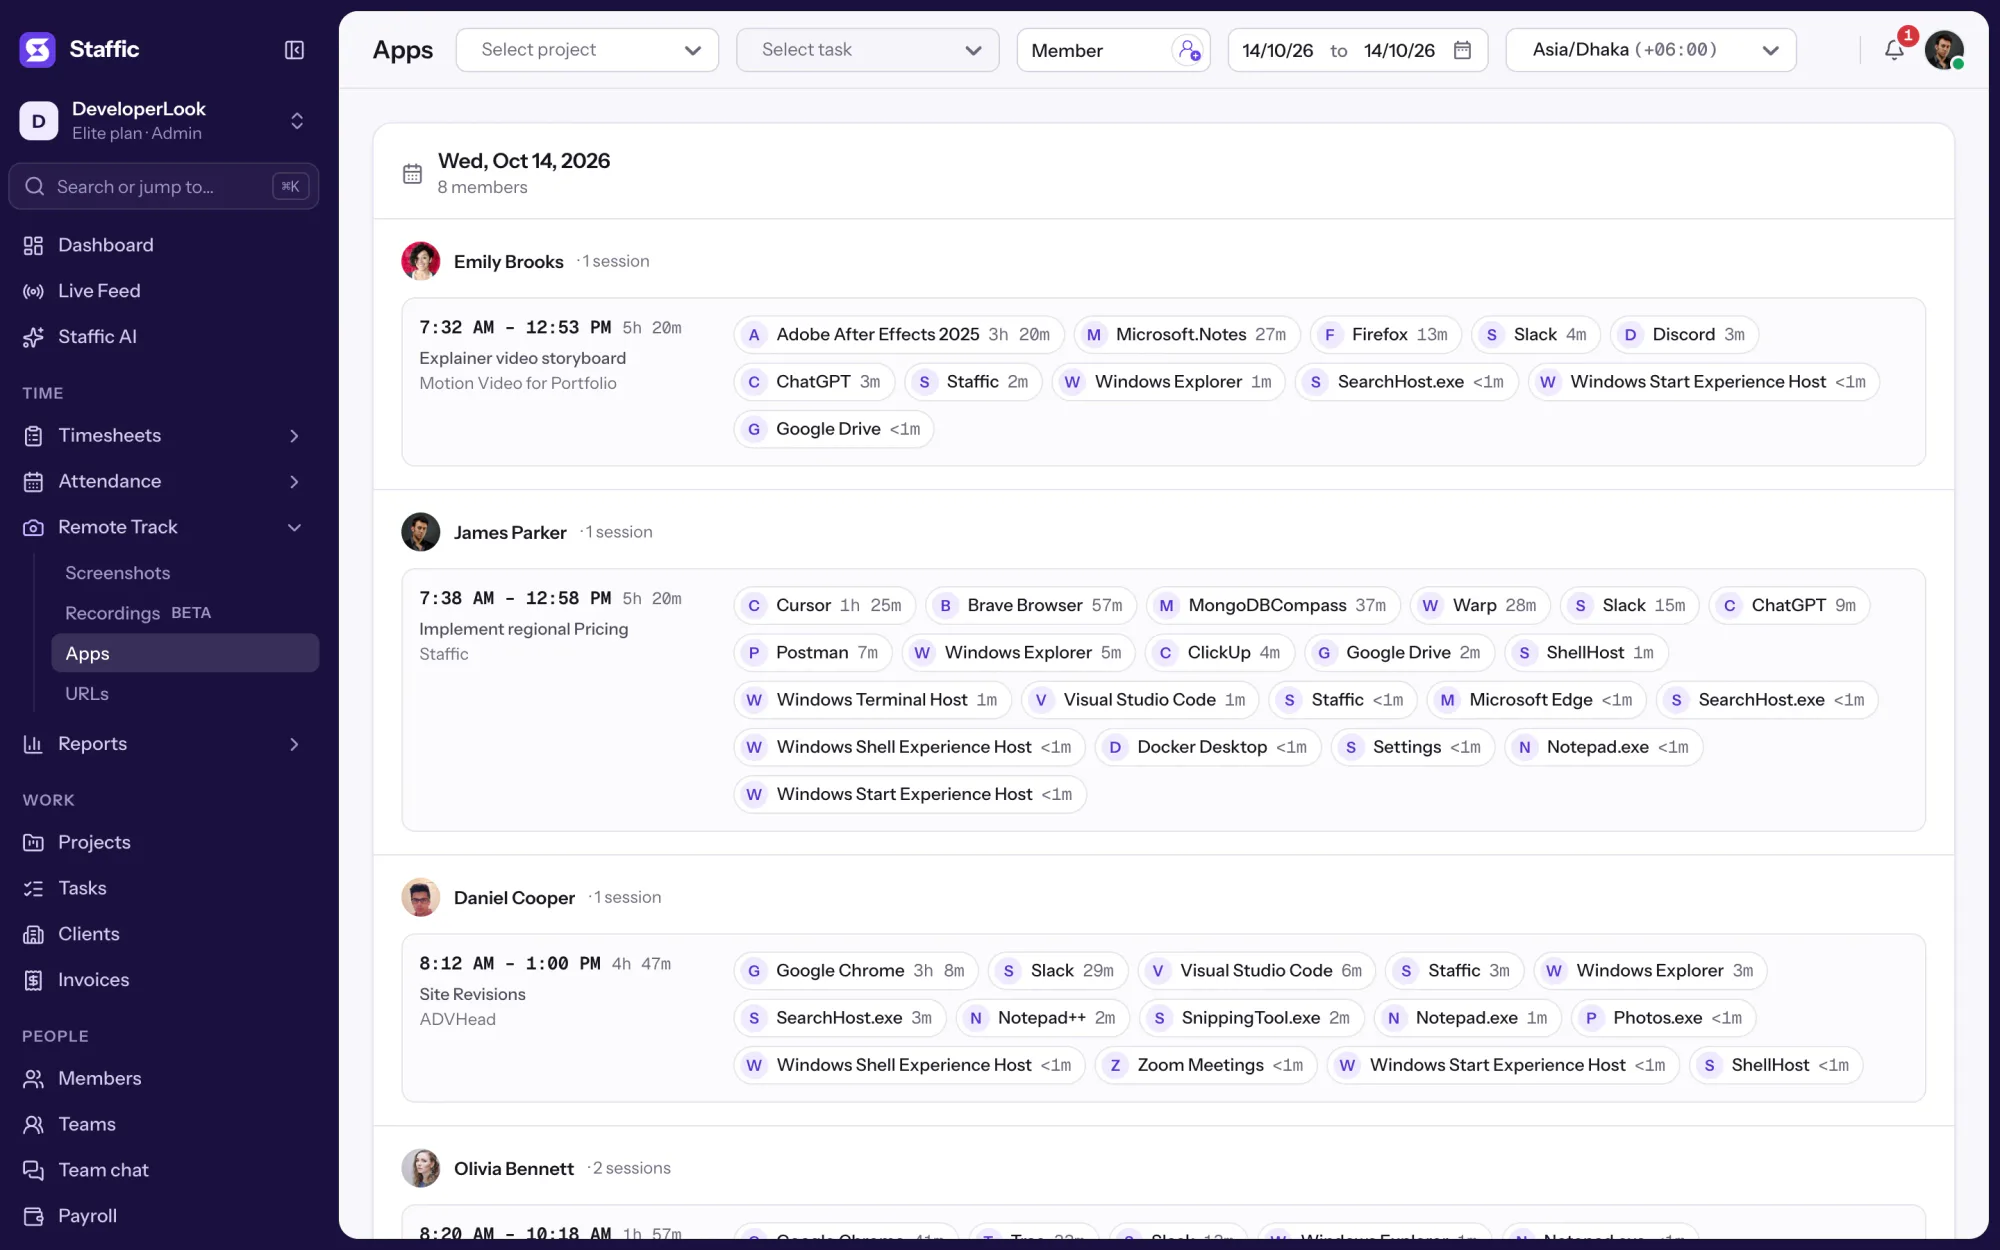Image resolution: width=2000 pixels, height=1250 pixels.
Task: Click the calendar icon in date range
Action: click(x=1462, y=50)
